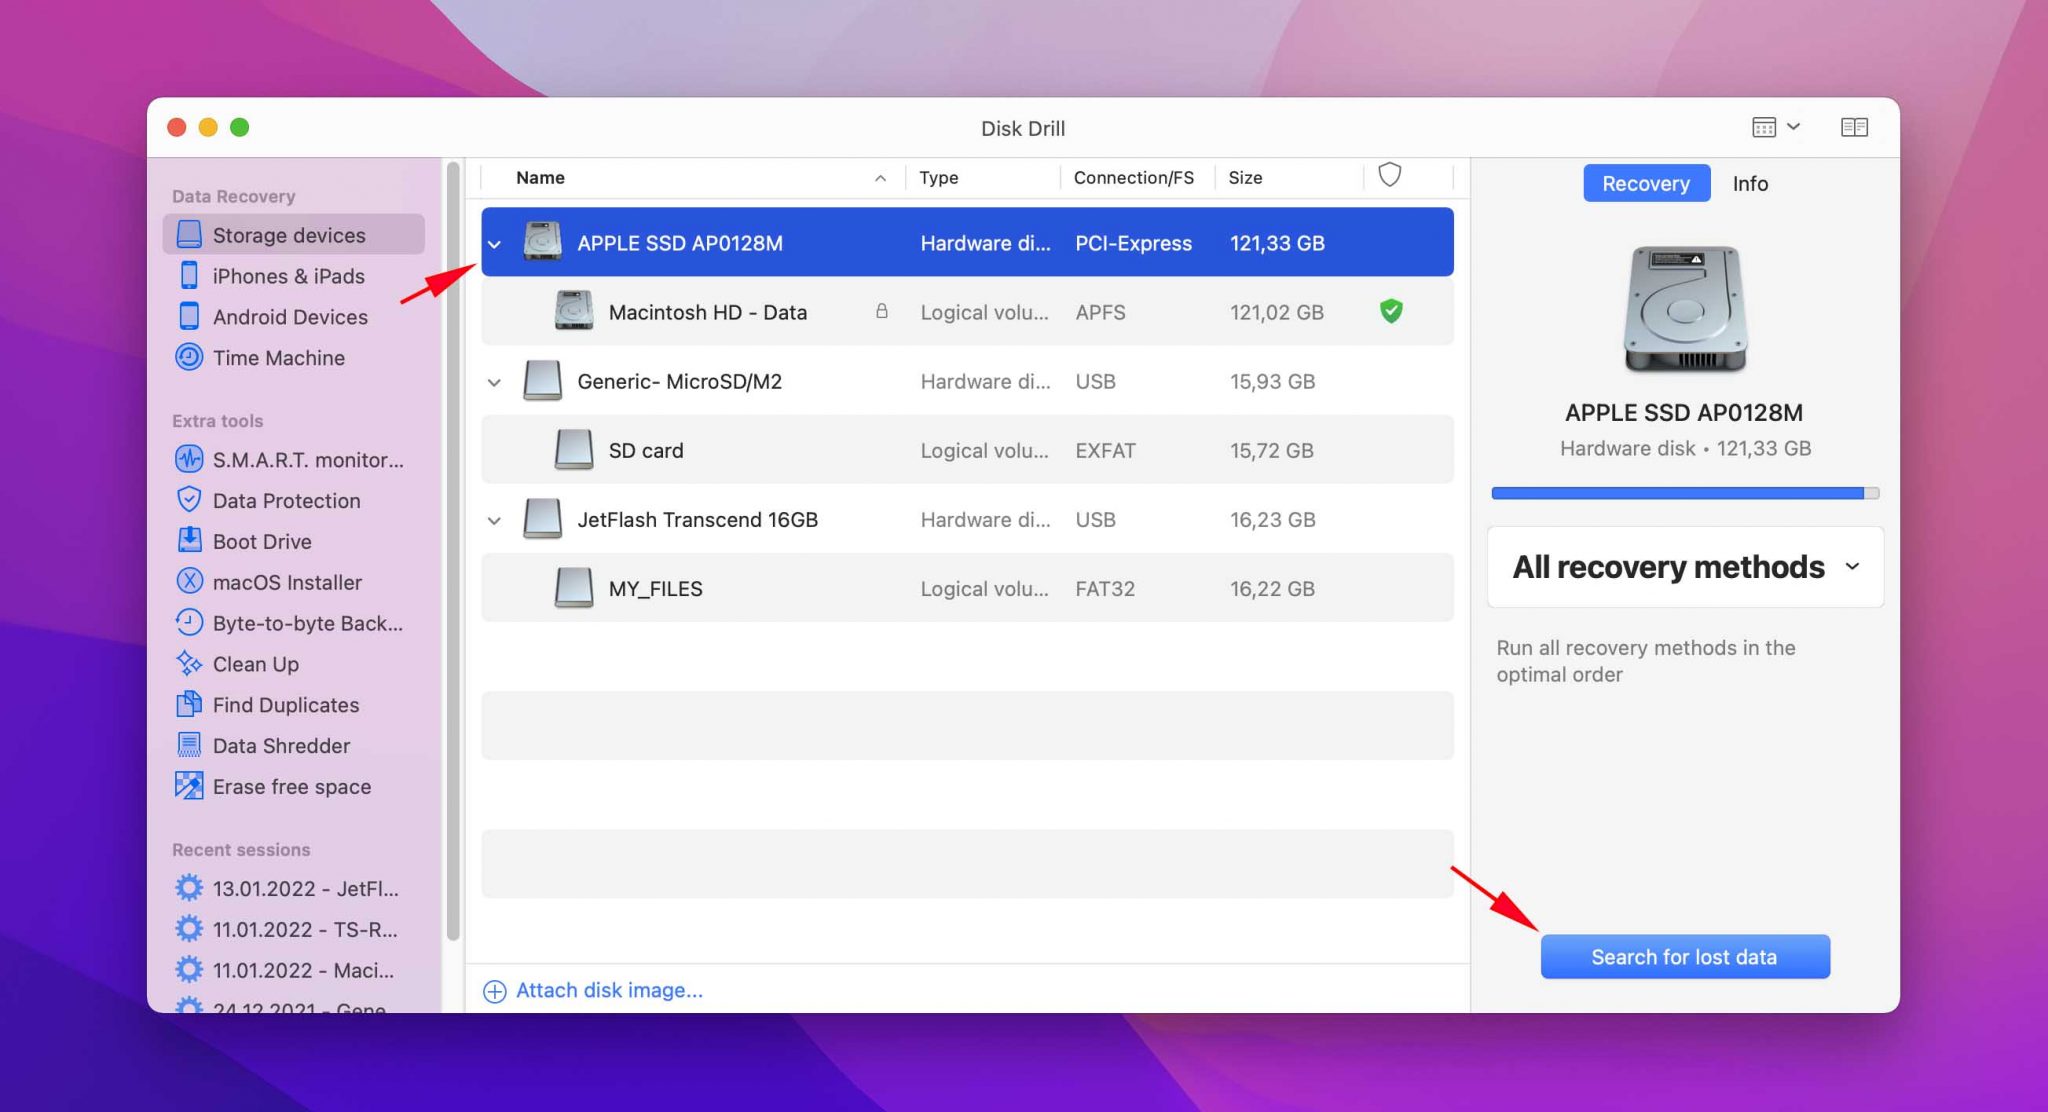Viewport: 2048px width, 1112px height.
Task: Click the 121,02 GB size cell
Action: click(x=1276, y=312)
